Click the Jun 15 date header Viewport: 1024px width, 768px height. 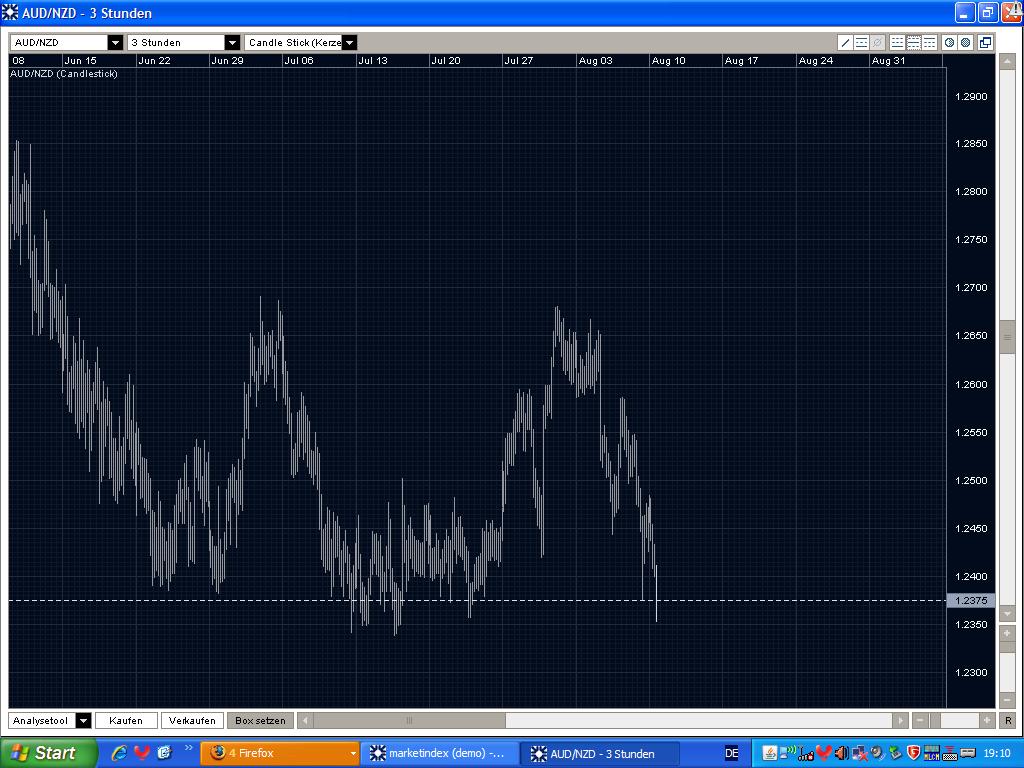81,60
